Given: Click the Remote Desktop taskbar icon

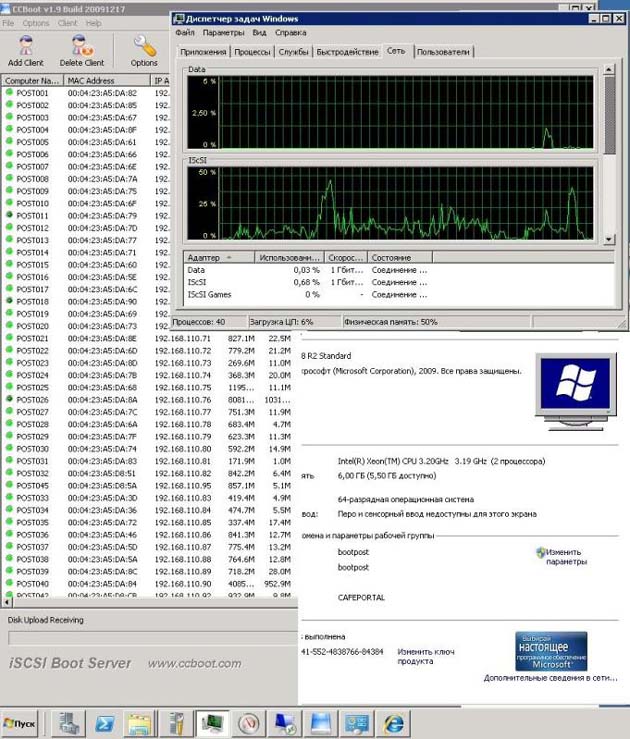Looking at the screenshot, I should click(285, 723).
